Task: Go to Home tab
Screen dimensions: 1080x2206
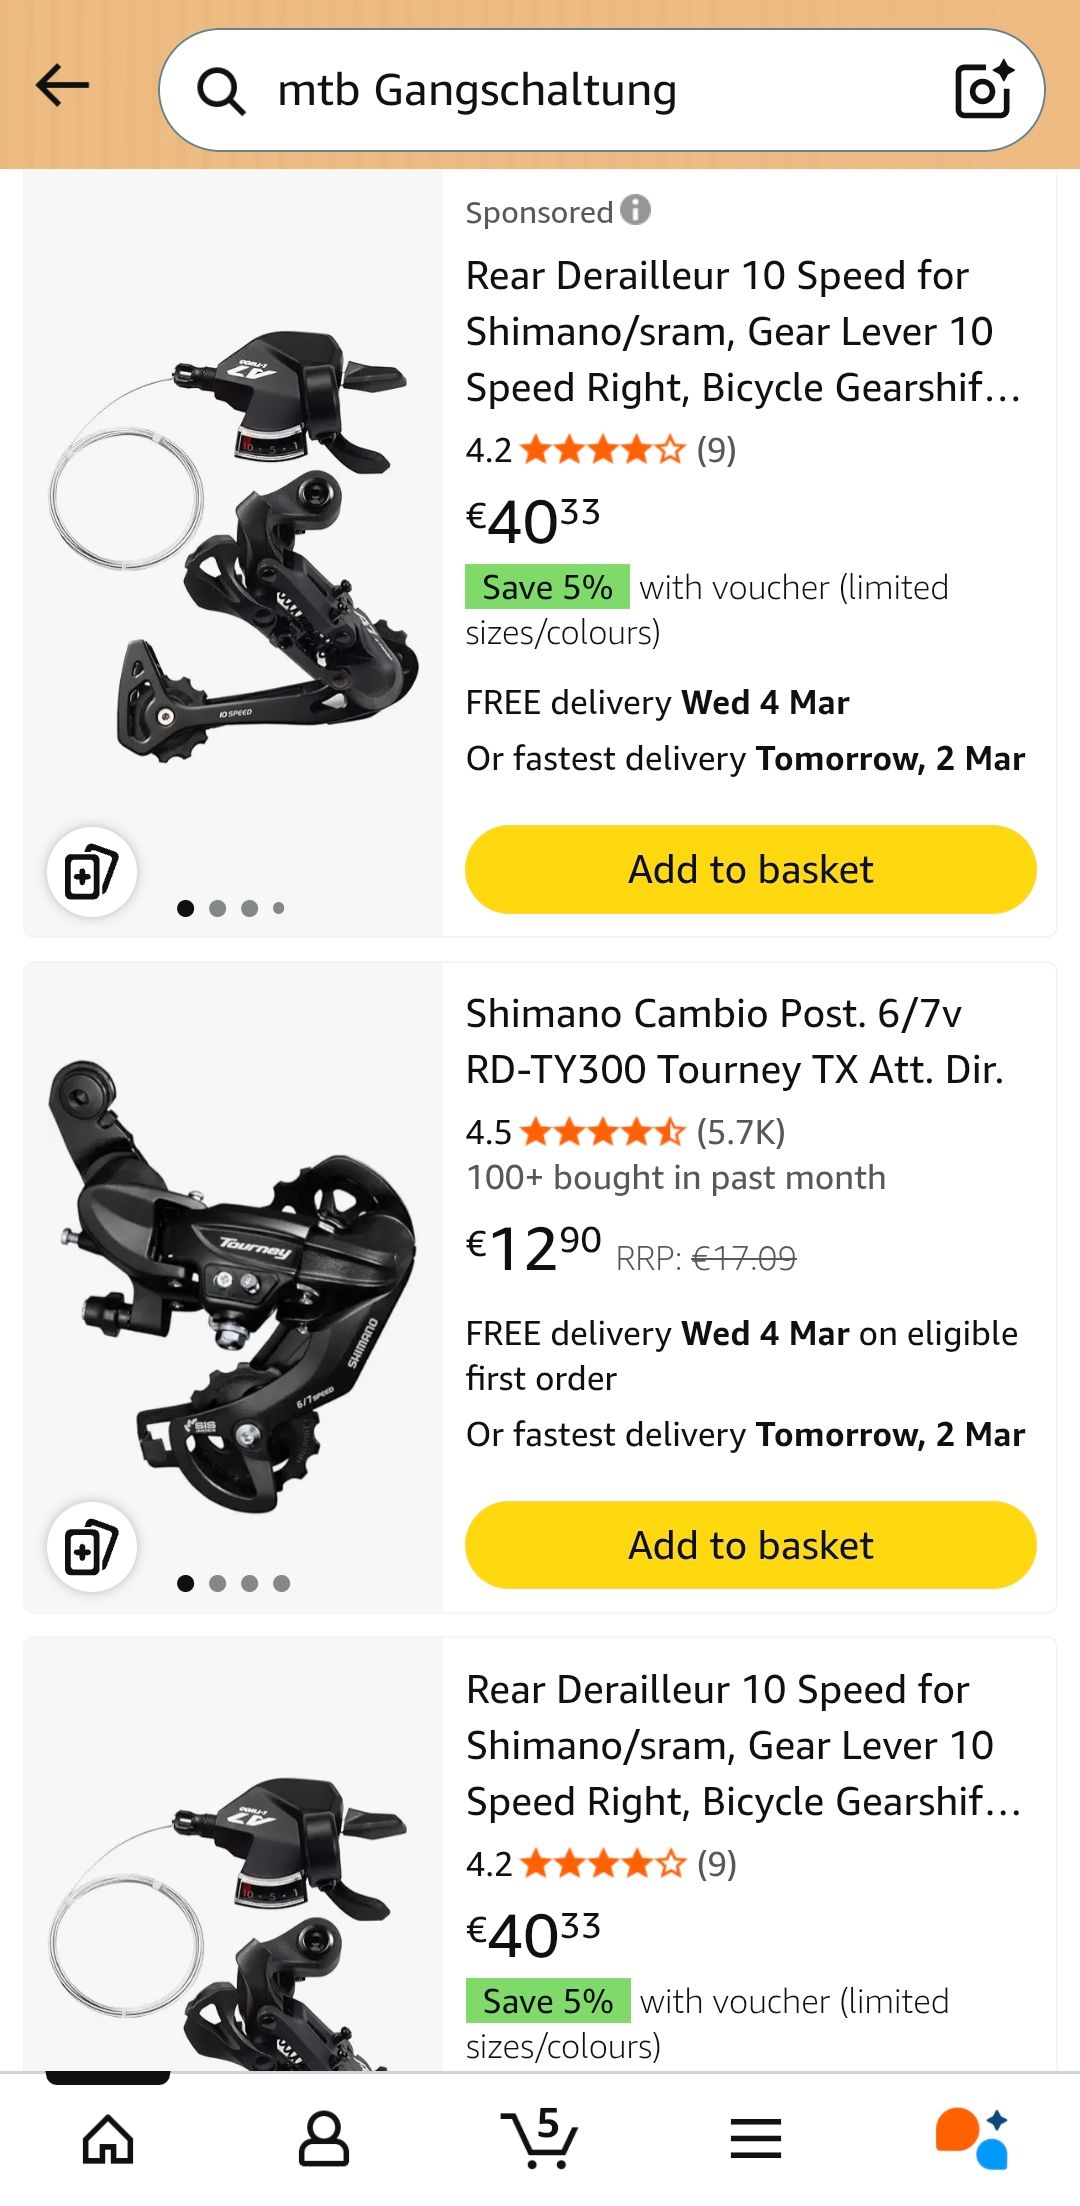Action: click(x=108, y=2139)
